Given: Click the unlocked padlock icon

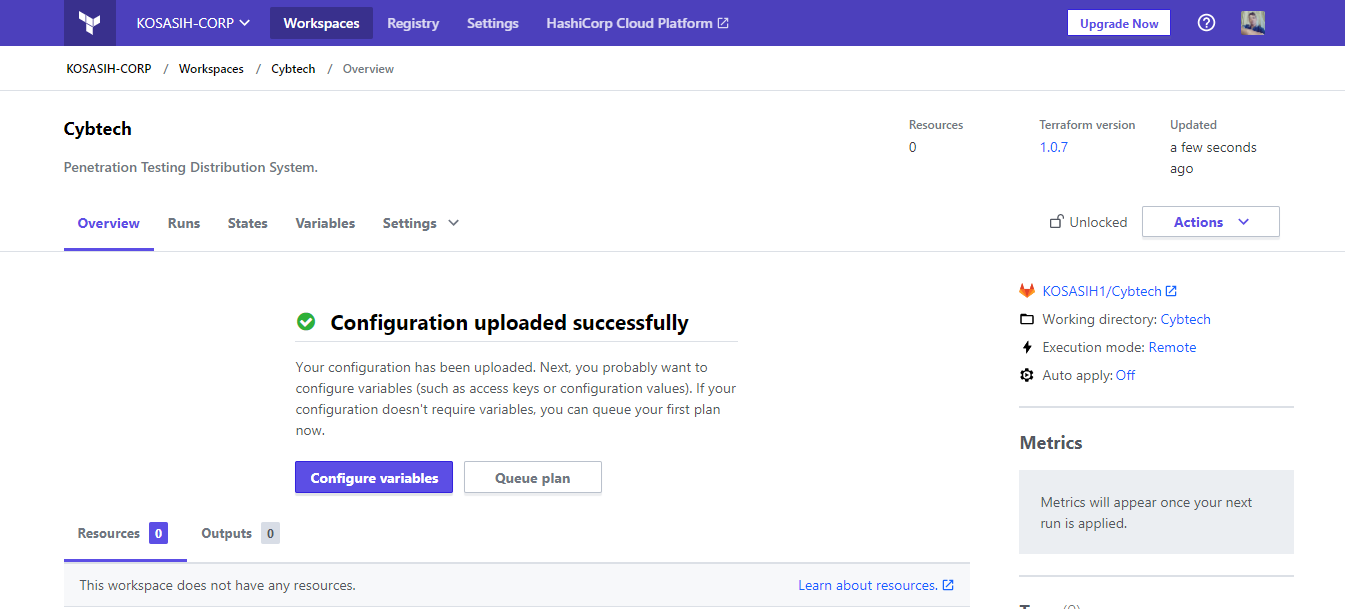Looking at the screenshot, I should pyautogui.click(x=1056, y=221).
